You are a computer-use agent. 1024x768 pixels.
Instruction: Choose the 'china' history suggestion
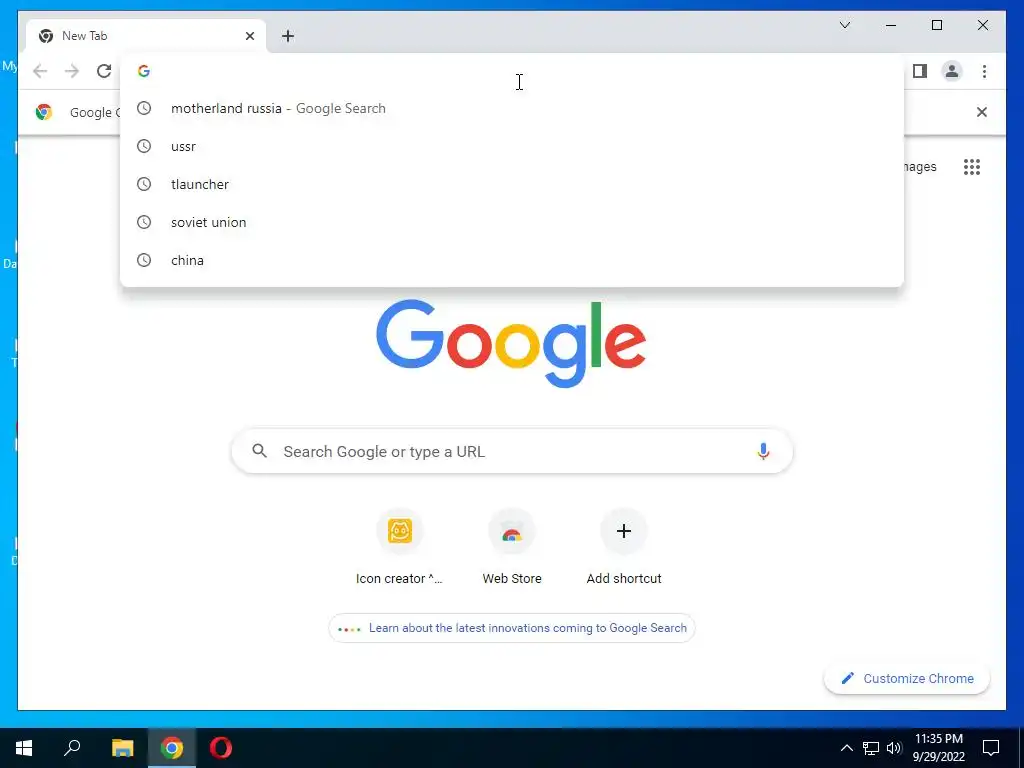point(512,260)
